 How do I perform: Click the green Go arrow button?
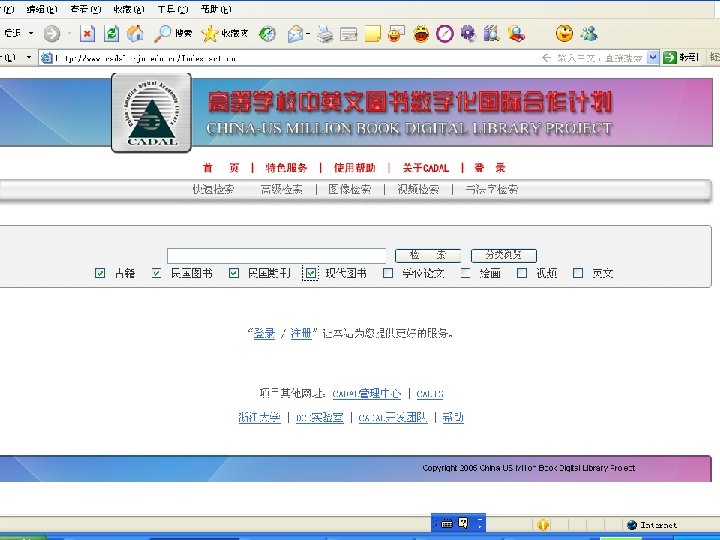tap(670, 57)
